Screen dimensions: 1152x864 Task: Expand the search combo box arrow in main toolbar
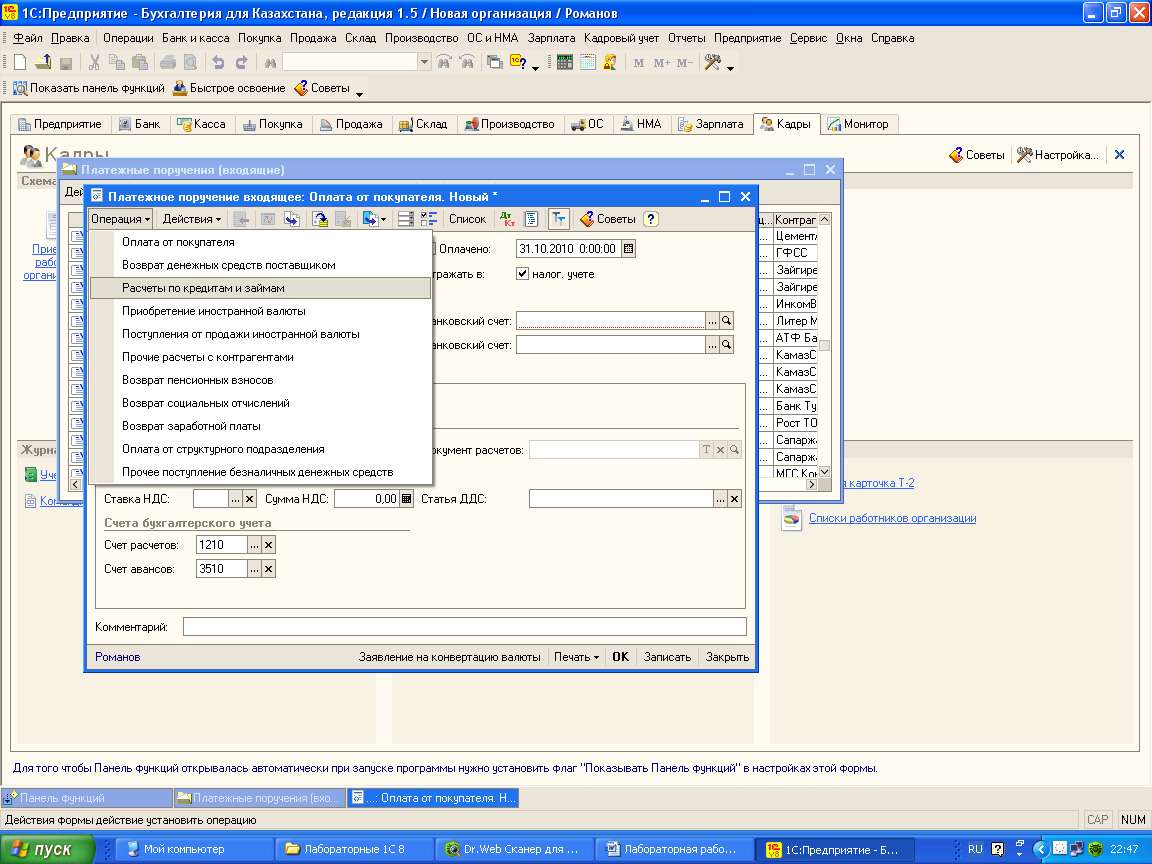[424, 63]
